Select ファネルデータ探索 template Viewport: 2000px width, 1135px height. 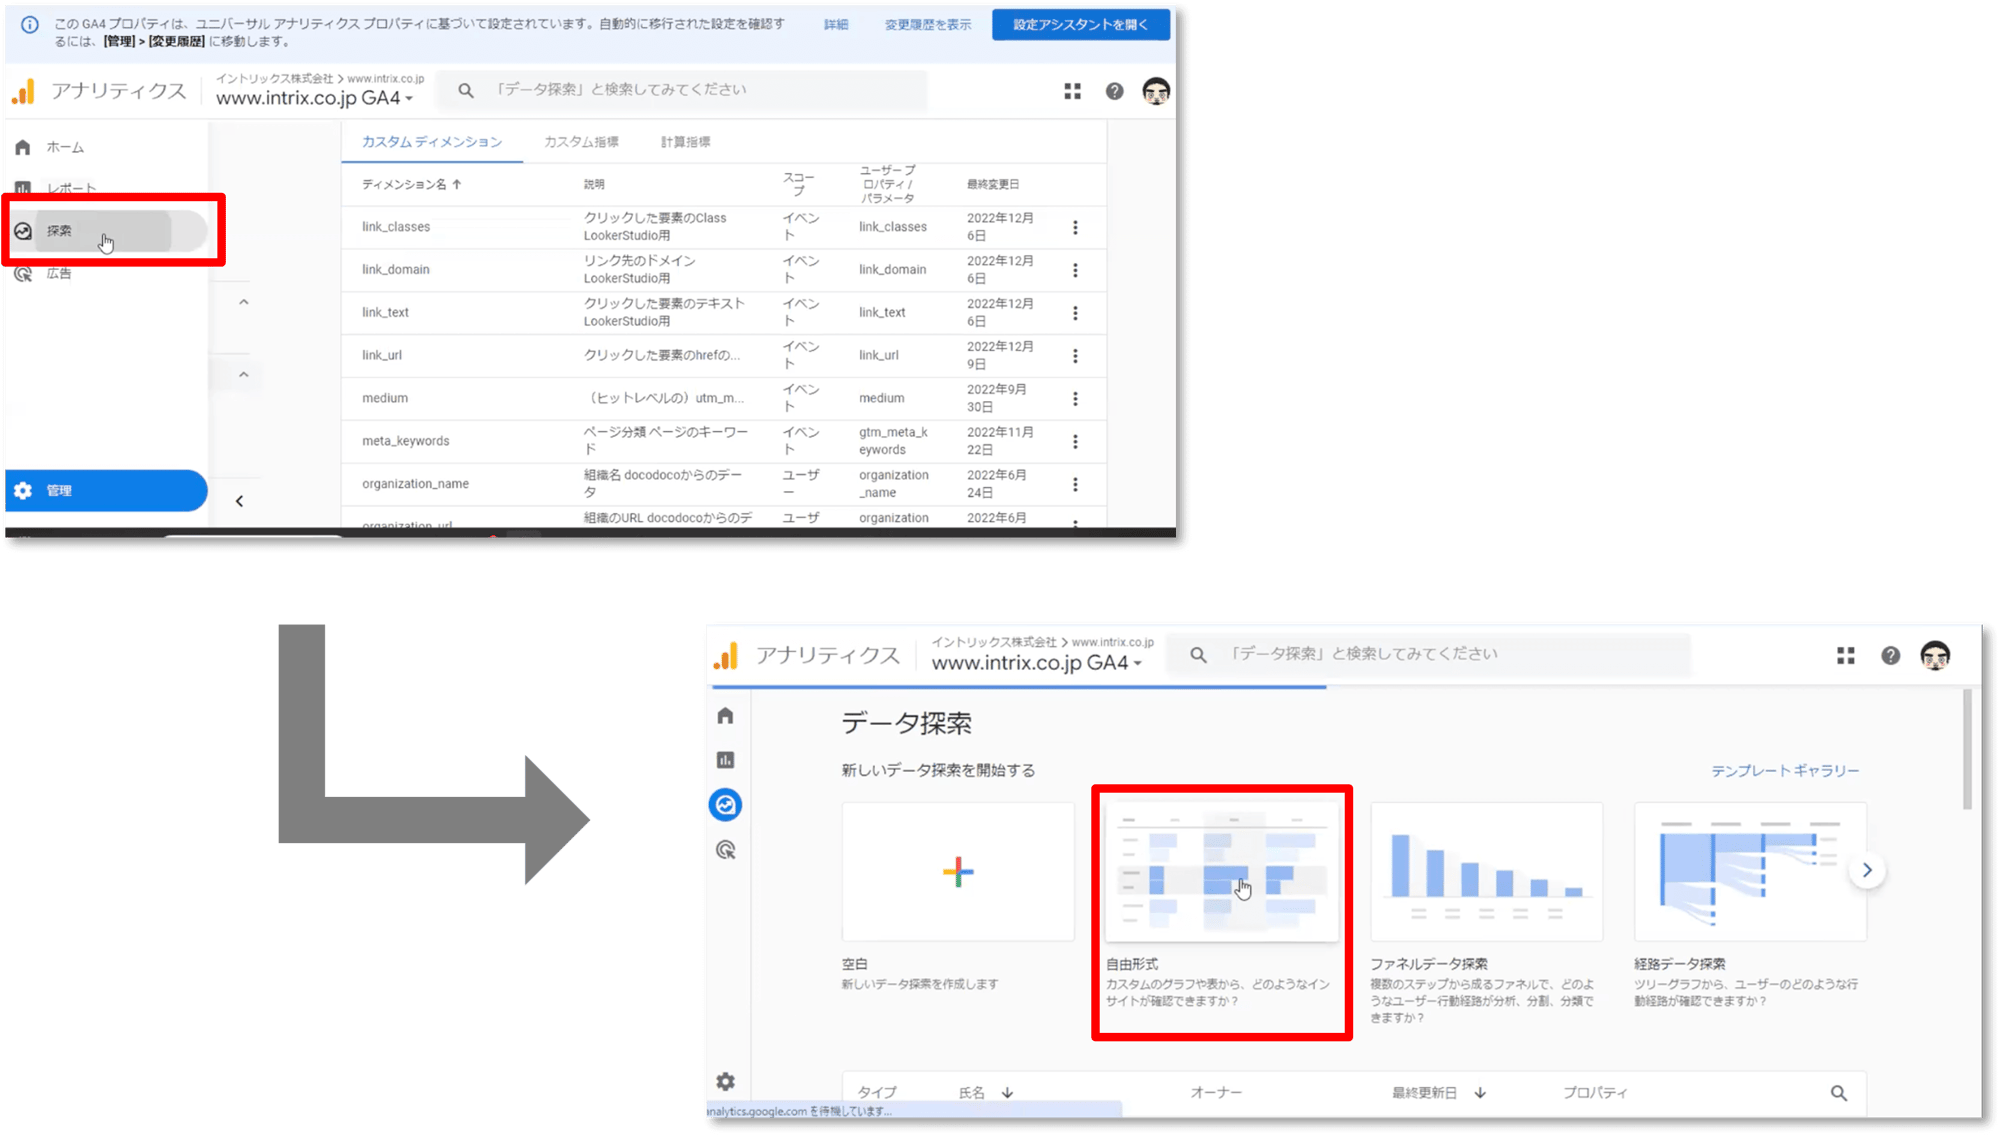[x=1486, y=872]
